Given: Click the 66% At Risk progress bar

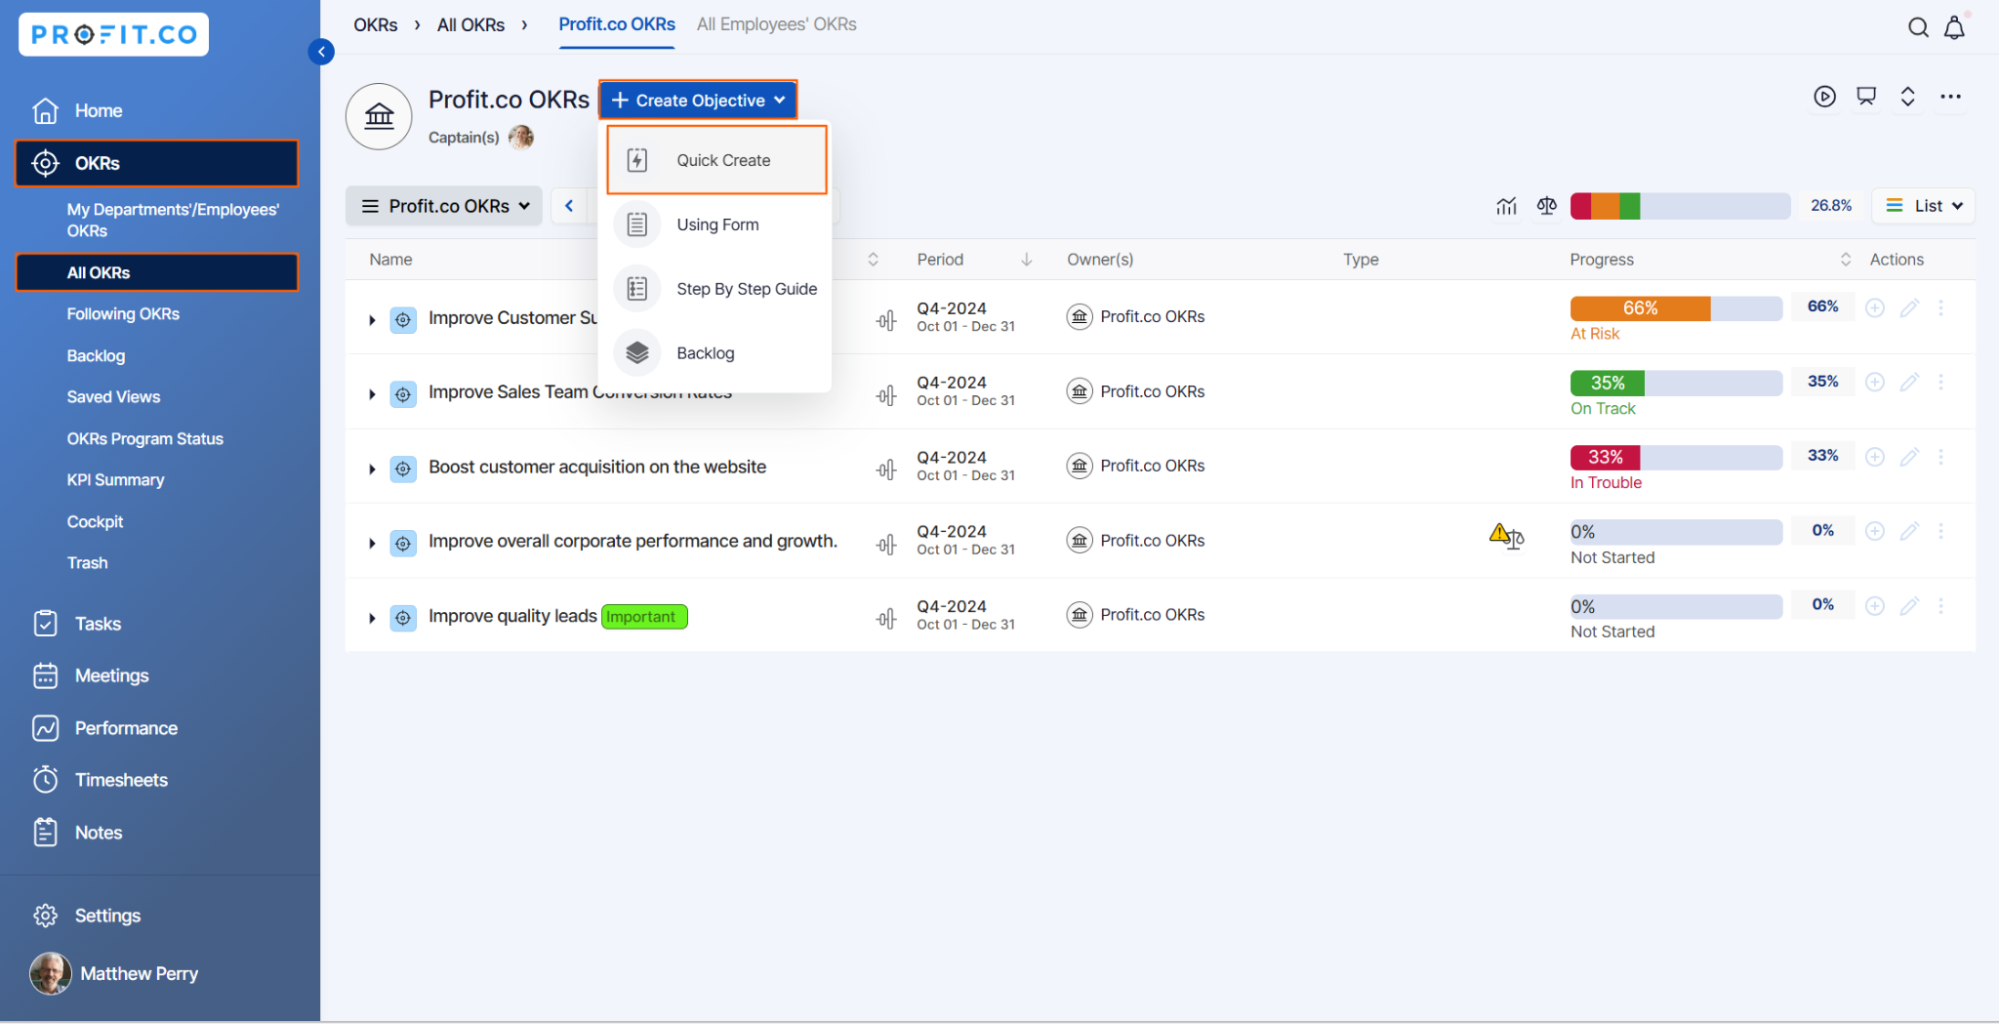Looking at the screenshot, I should [x=1676, y=308].
